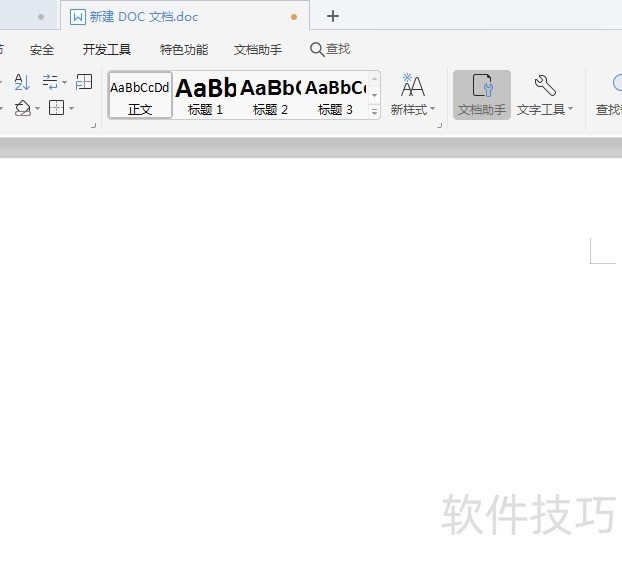Click the borders icon
Screen dimensions: 622x561
(x=56, y=108)
